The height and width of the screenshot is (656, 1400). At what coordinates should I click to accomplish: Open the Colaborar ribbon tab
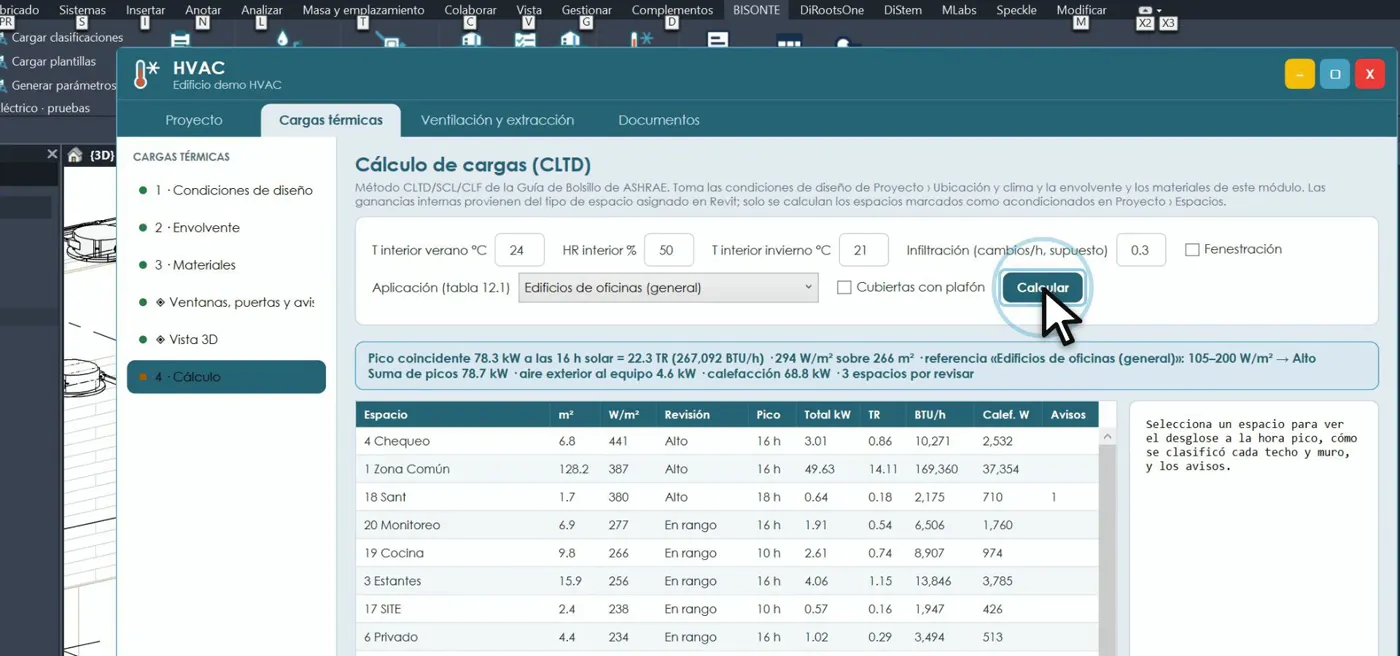[x=470, y=10]
